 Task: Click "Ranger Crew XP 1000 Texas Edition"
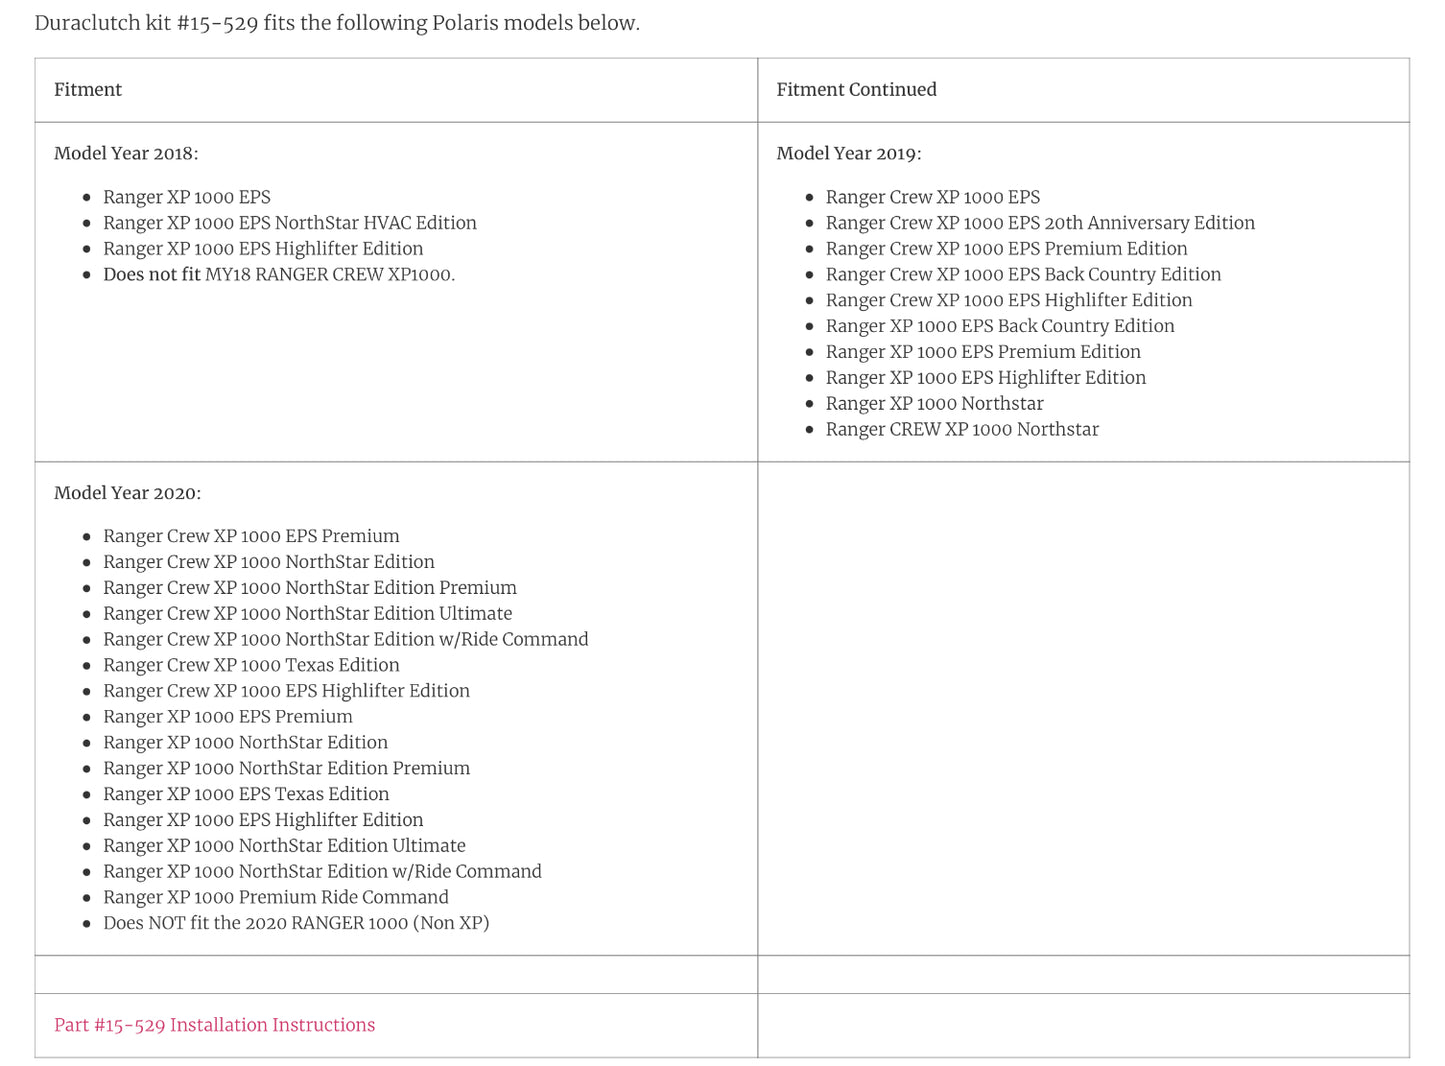[251, 666]
